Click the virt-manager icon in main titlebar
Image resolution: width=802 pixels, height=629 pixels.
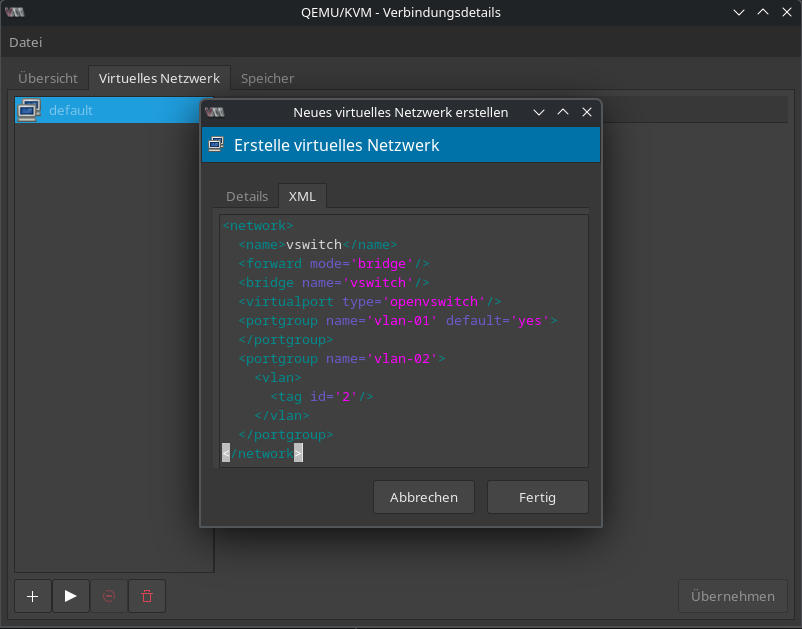click(15, 13)
